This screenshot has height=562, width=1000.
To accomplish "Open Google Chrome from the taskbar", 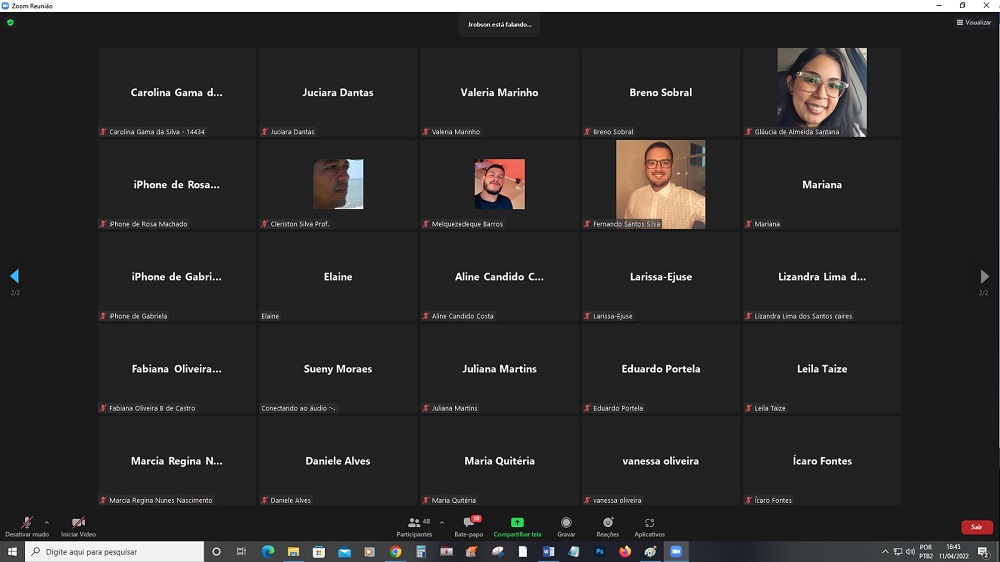I will tap(395, 551).
